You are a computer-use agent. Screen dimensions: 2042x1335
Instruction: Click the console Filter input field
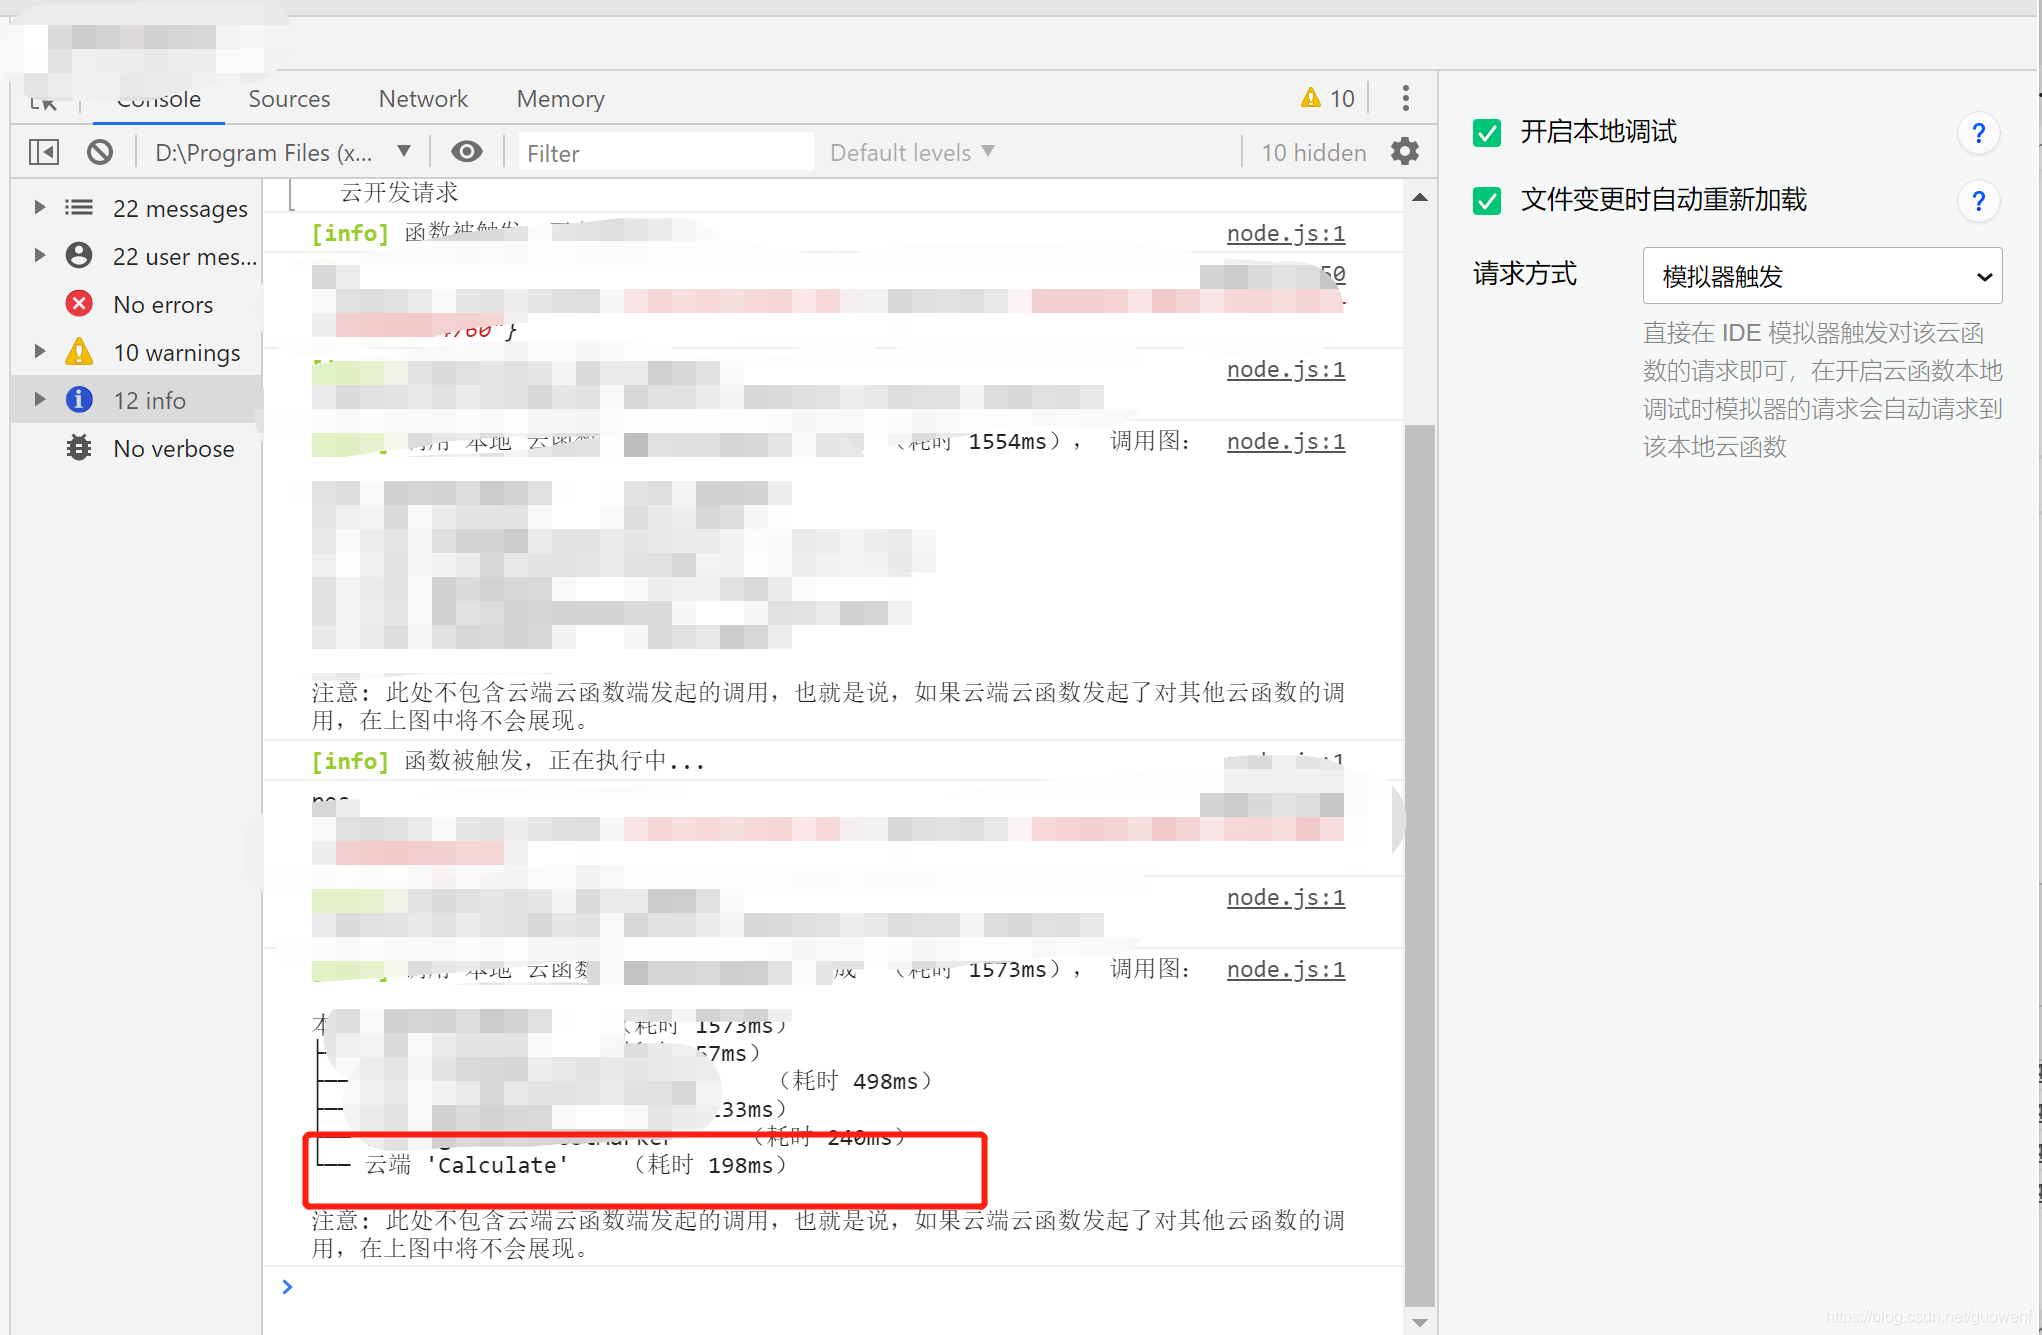pyautogui.click(x=665, y=153)
